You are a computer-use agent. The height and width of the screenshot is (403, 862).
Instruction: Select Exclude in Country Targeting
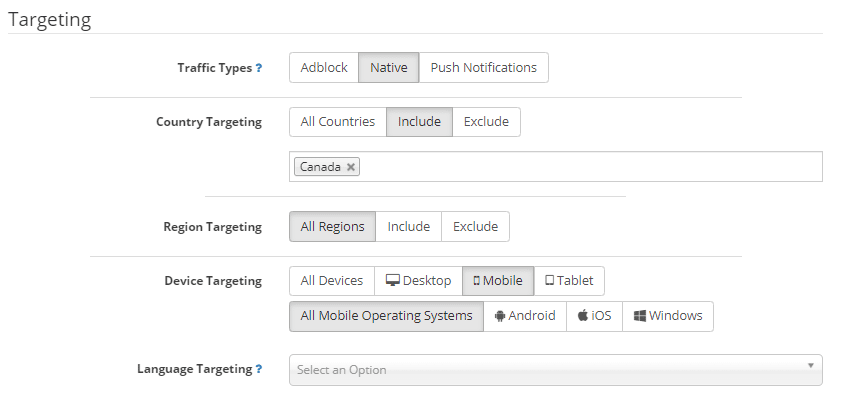click(487, 122)
